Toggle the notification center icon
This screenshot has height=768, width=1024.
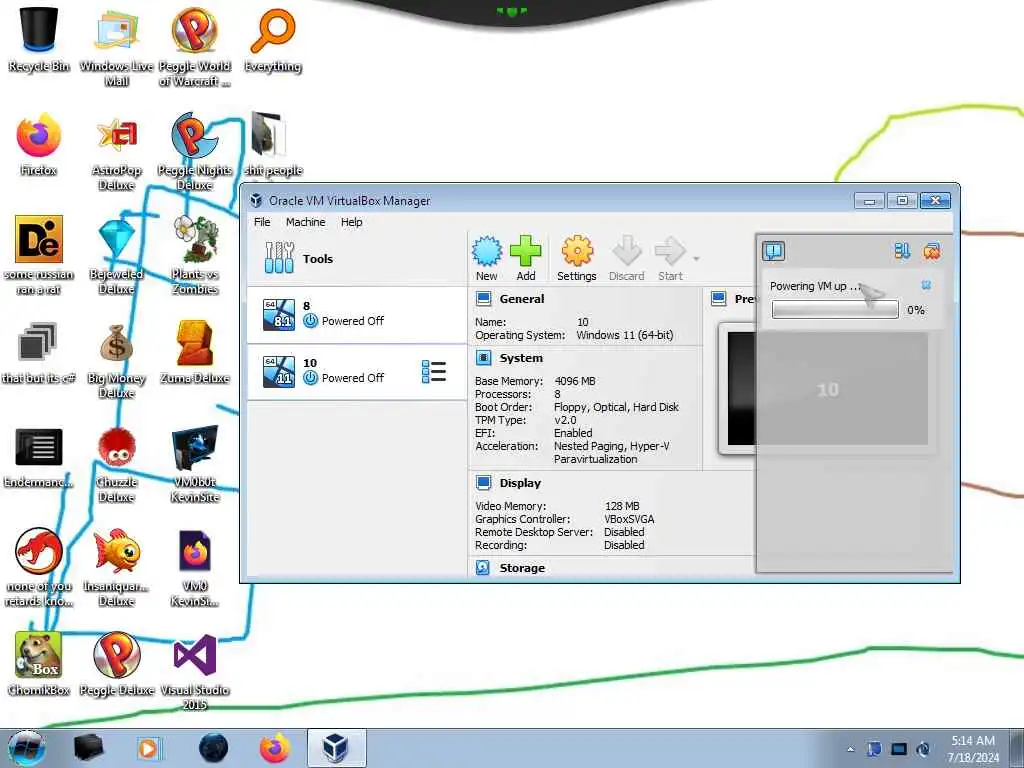click(x=774, y=251)
